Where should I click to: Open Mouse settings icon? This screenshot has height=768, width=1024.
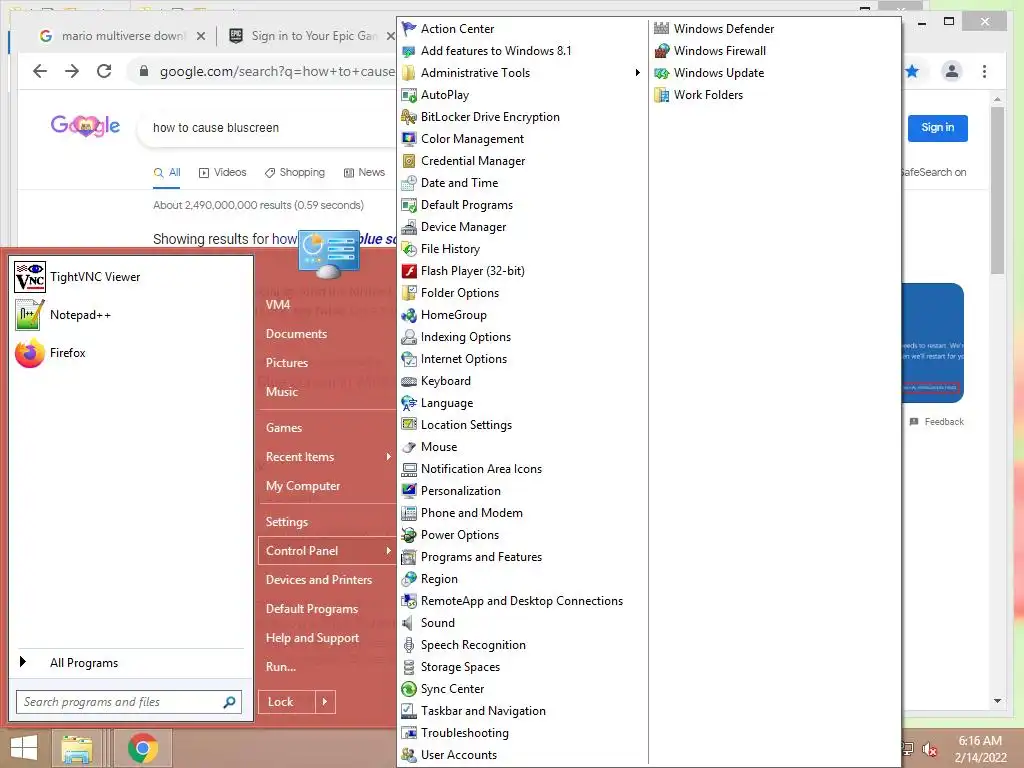click(409, 447)
